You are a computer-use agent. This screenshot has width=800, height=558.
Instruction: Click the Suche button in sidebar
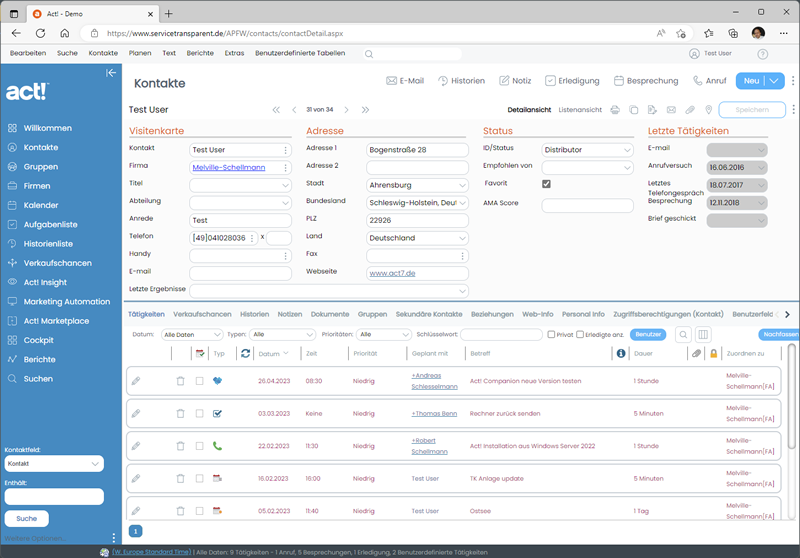pos(26,518)
